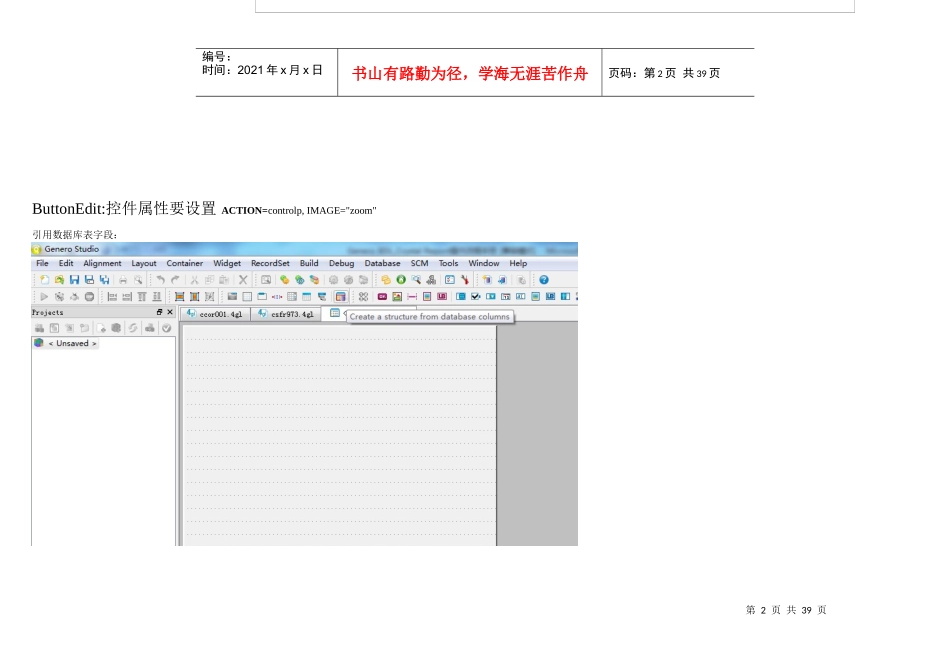Open the Database menu
The image size is (950, 672).
point(382,264)
